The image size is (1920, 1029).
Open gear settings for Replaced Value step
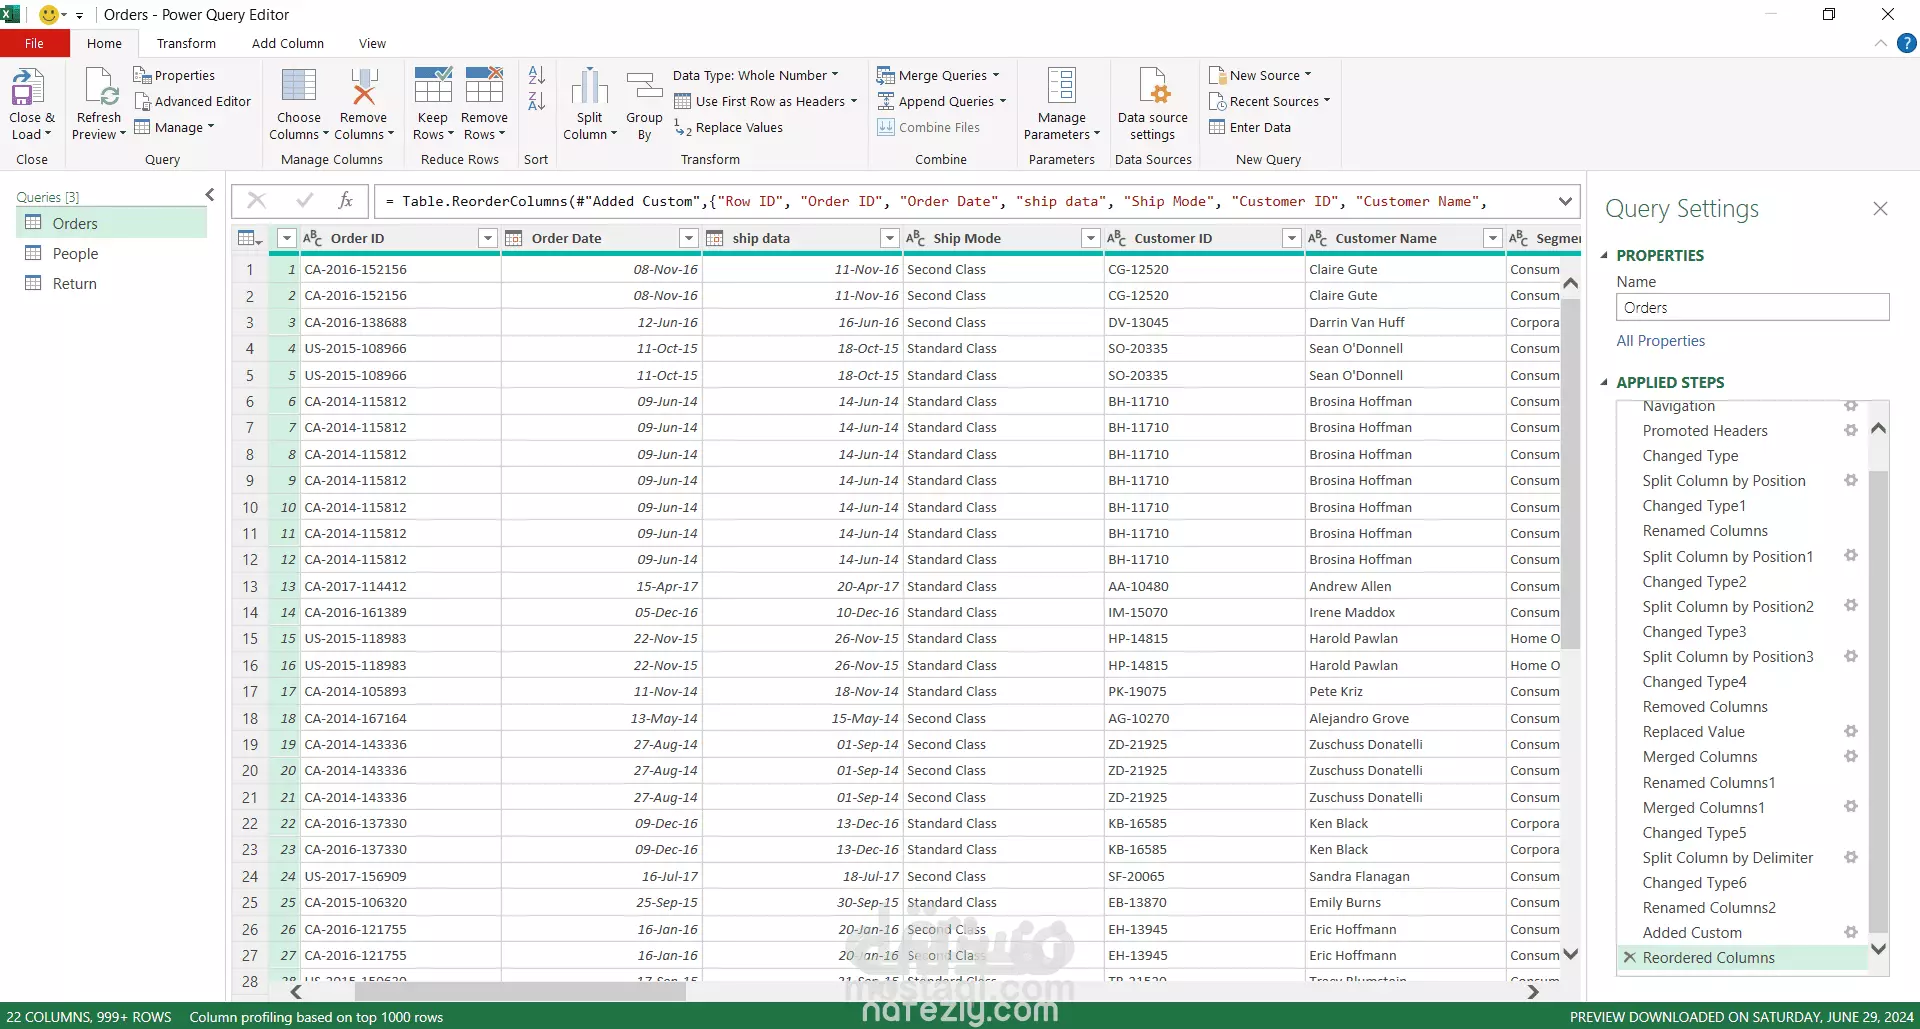(1850, 731)
